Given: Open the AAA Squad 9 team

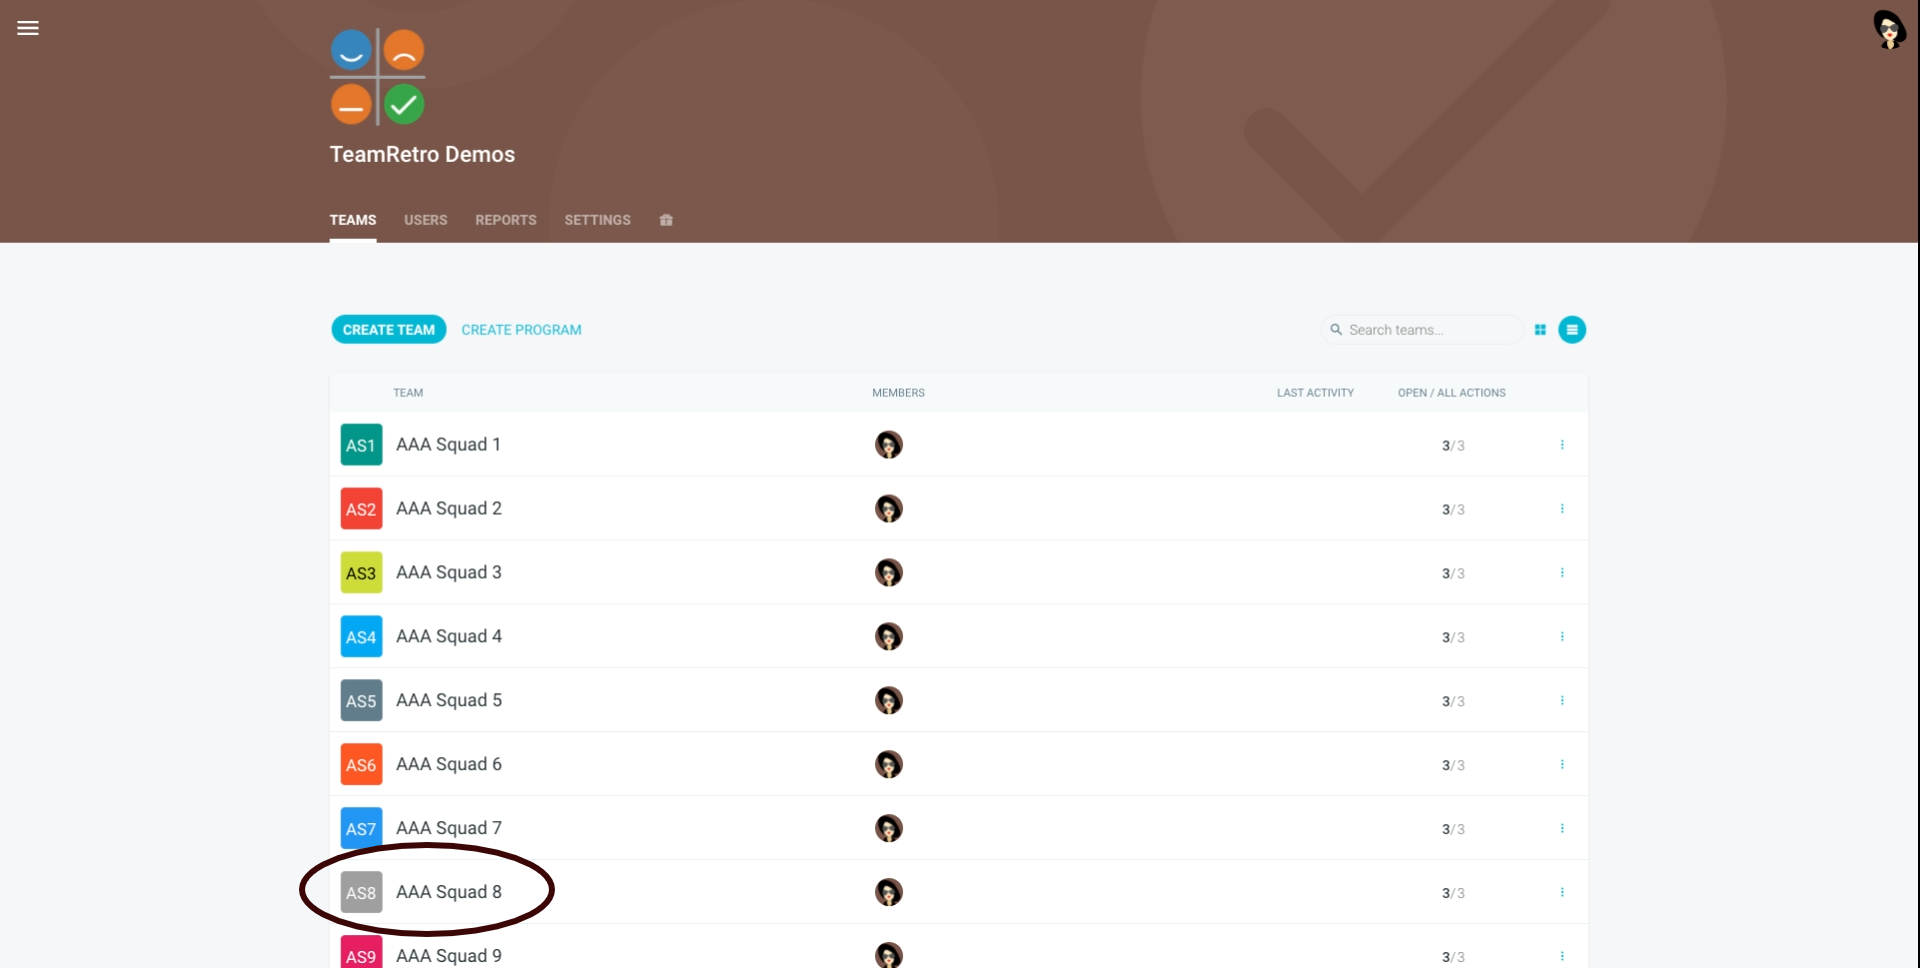Looking at the screenshot, I should coord(449,956).
